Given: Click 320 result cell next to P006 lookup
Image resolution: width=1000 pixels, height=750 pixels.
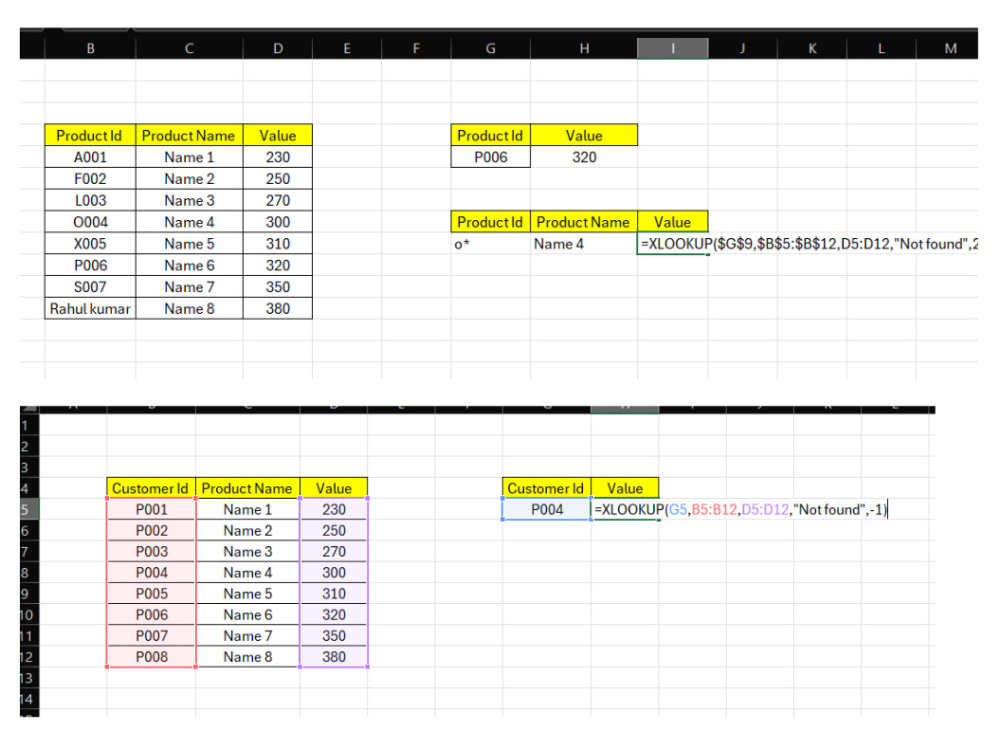Looking at the screenshot, I should point(584,157).
